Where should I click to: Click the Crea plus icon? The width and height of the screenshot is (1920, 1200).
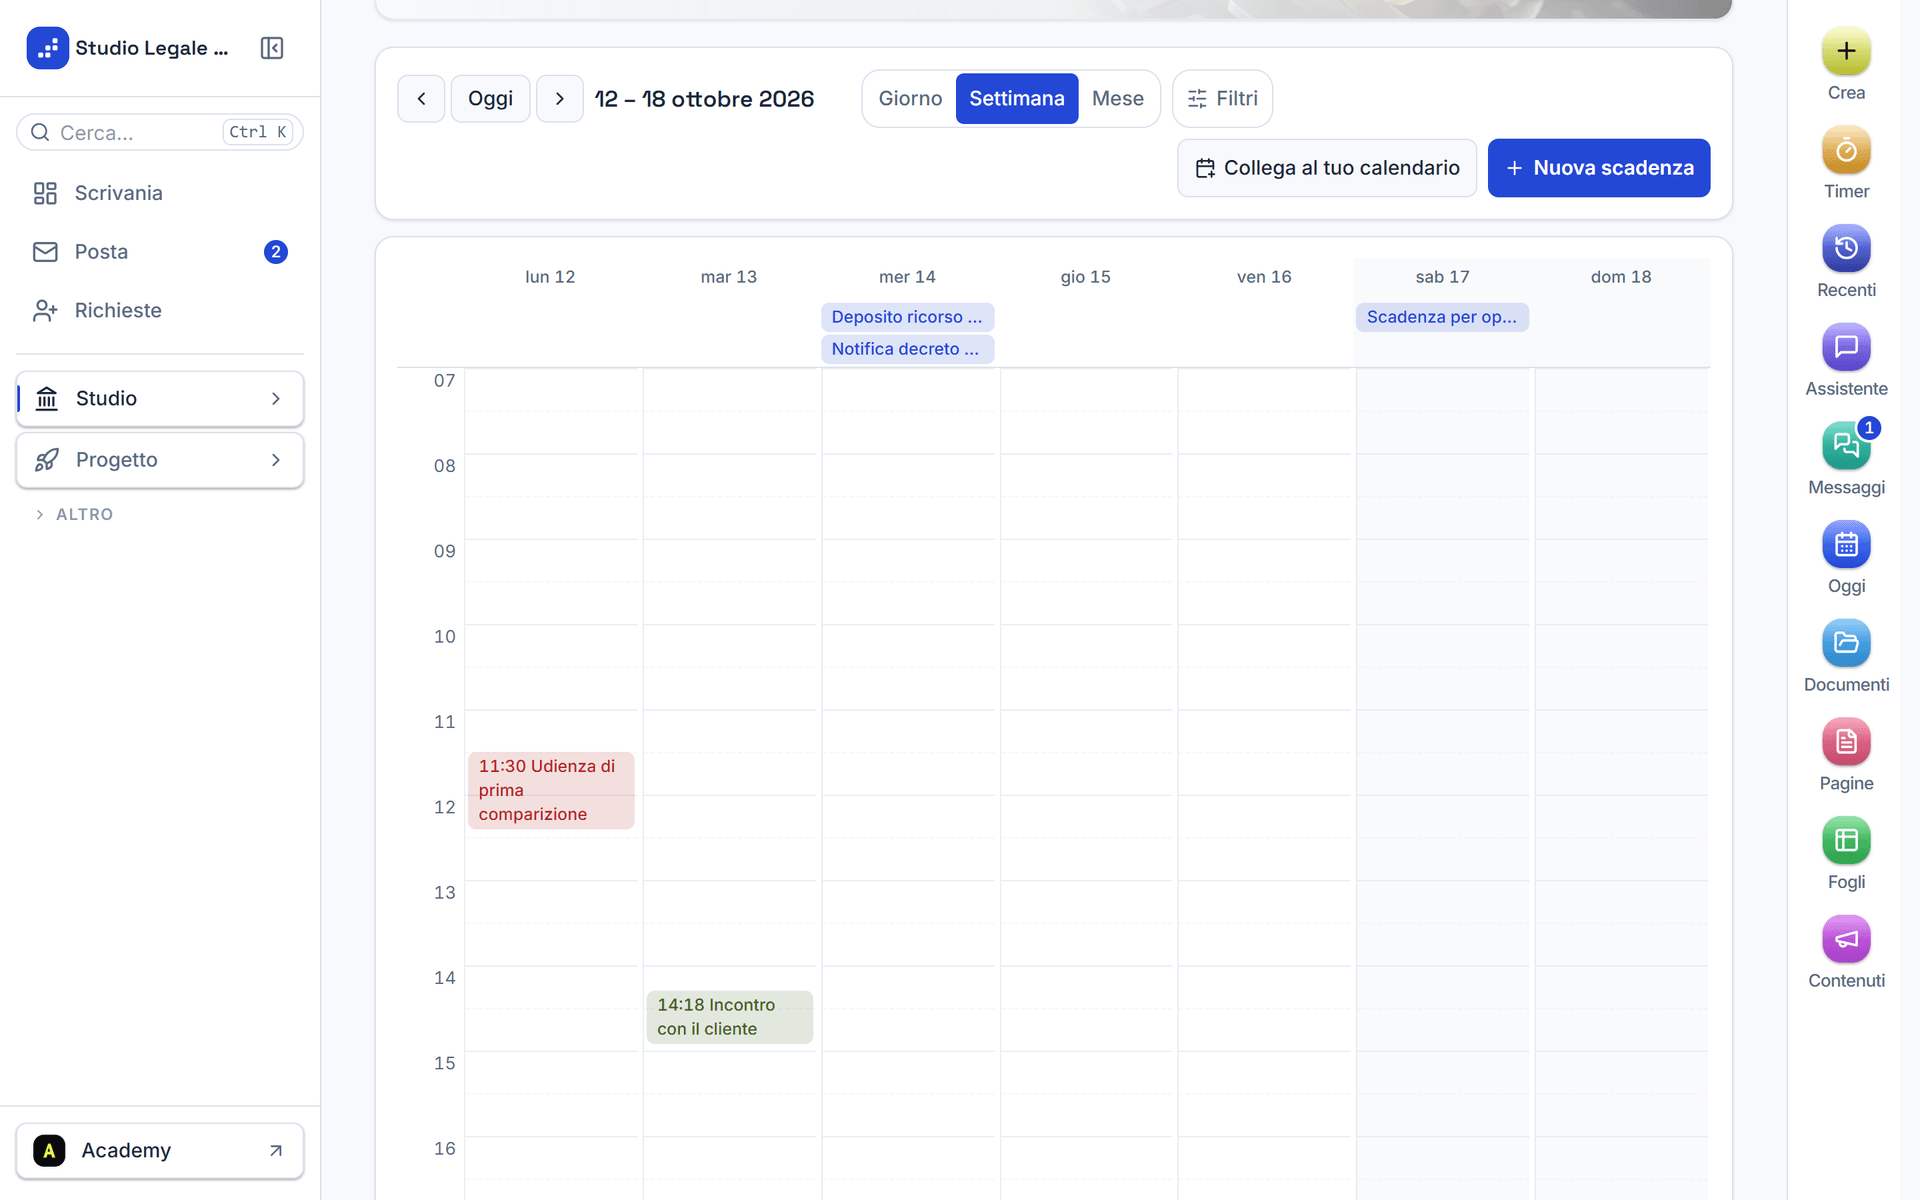(x=1846, y=51)
